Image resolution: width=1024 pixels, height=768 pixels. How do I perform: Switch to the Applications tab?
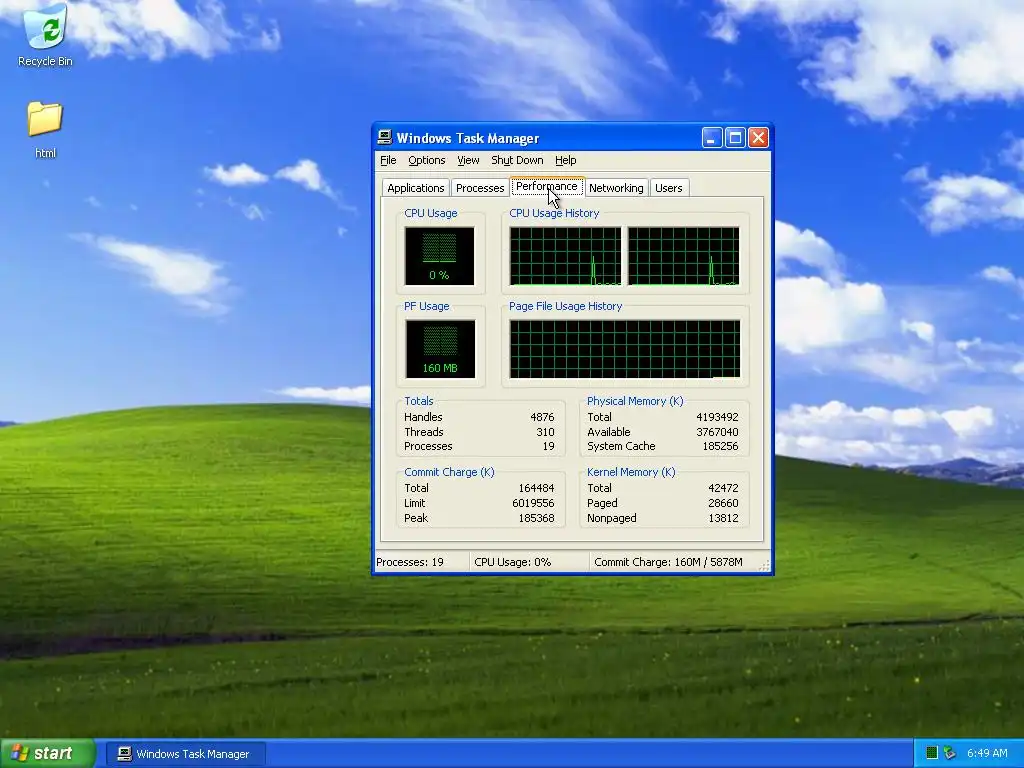point(415,188)
